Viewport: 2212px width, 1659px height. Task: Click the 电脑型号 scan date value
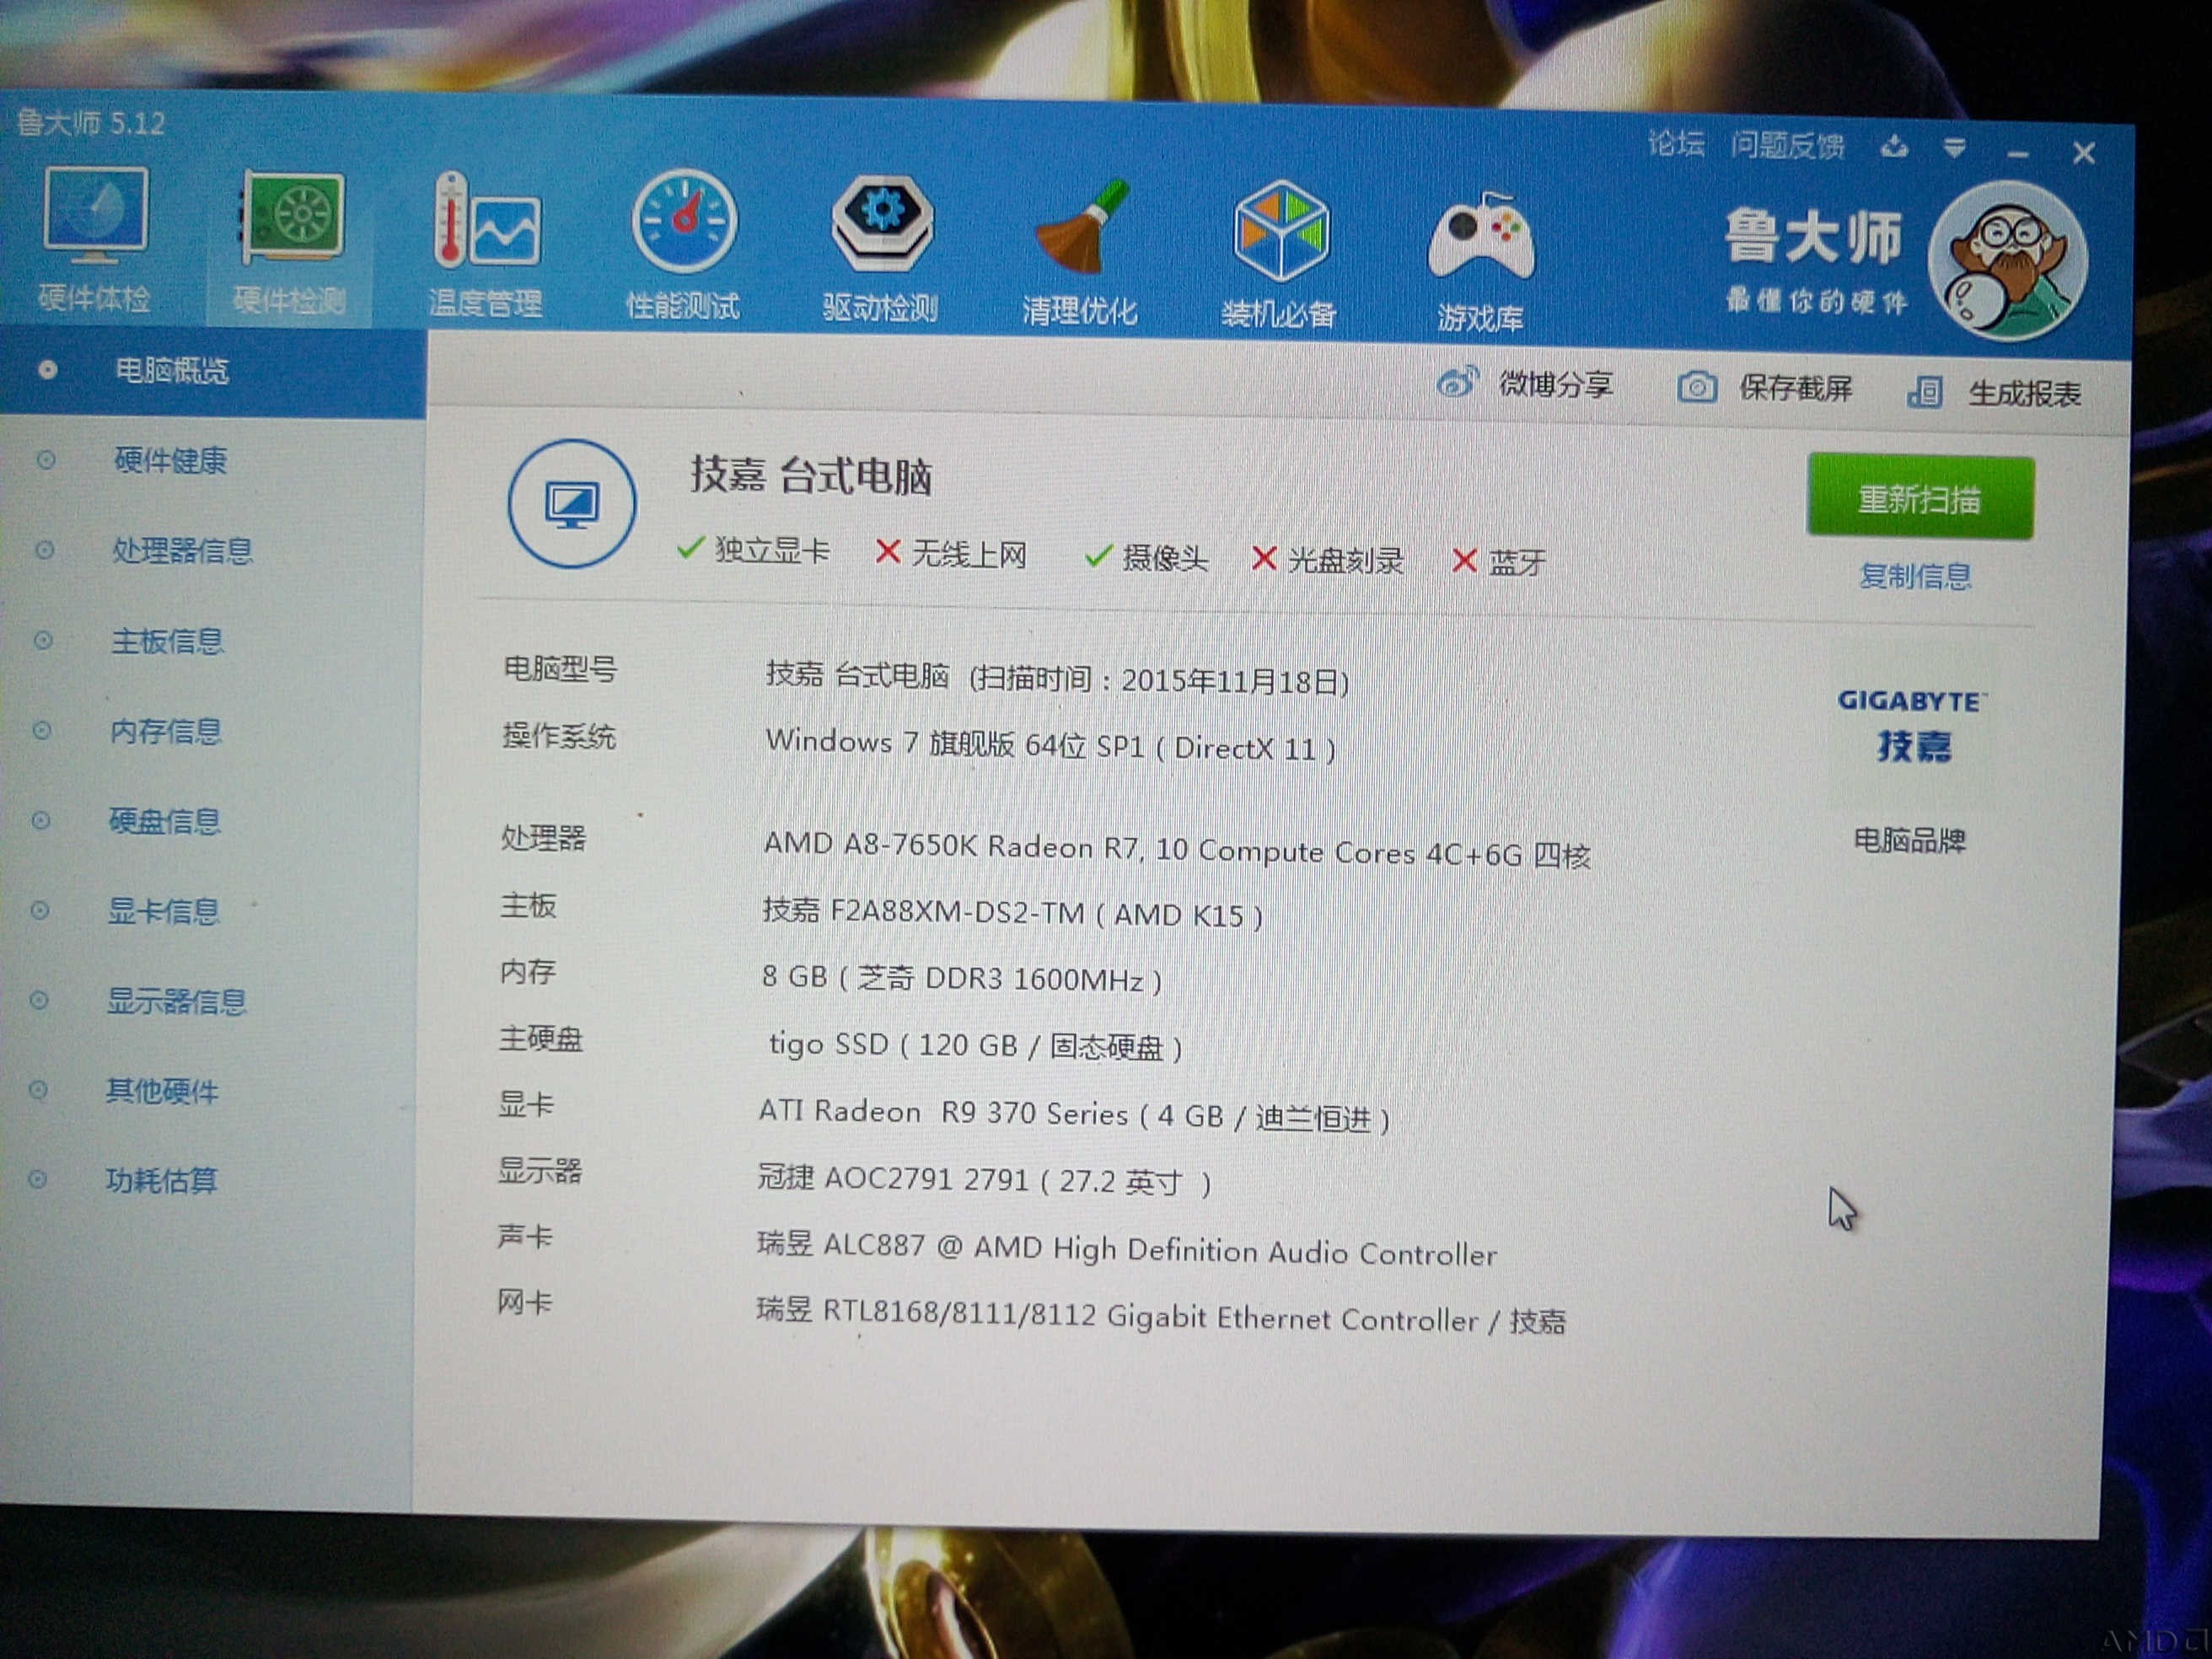pyautogui.click(x=1057, y=678)
